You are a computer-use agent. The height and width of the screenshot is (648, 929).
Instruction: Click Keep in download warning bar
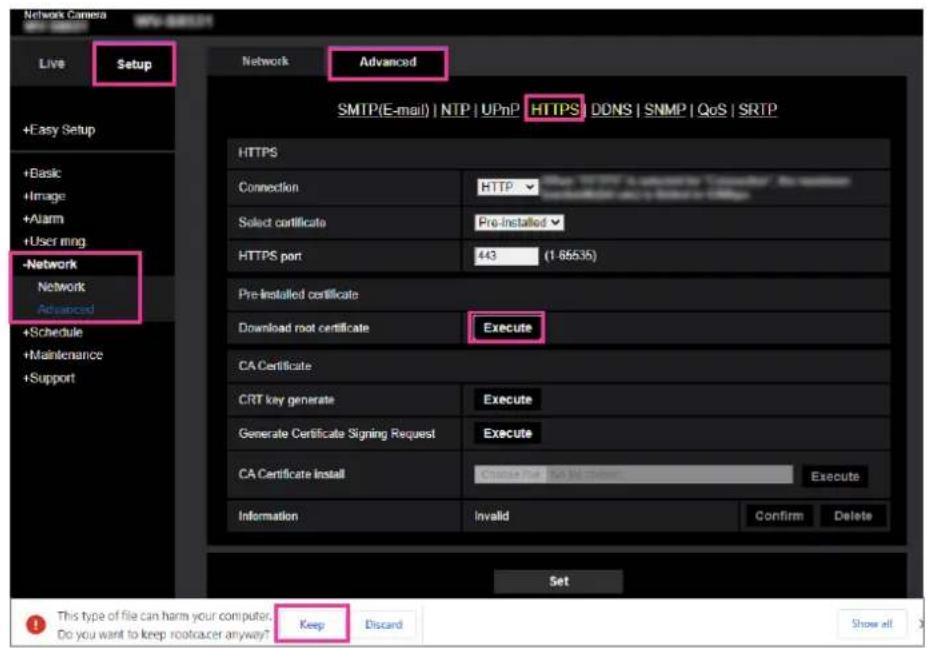click(312, 624)
